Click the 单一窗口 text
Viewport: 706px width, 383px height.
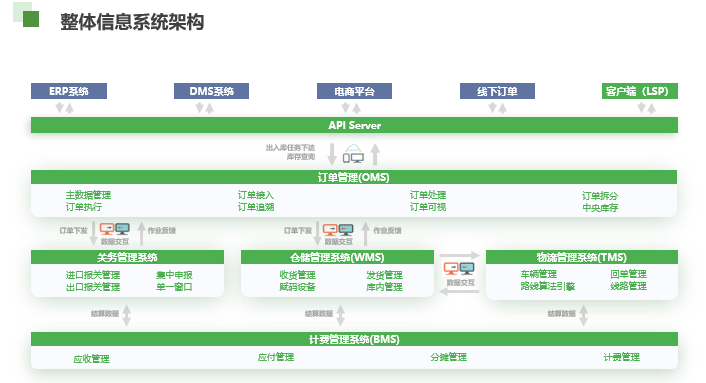click(x=174, y=287)
